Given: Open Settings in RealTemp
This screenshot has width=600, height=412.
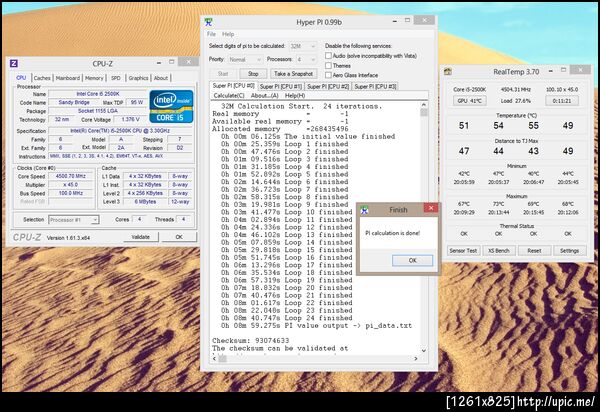Looking at the screenshot, I should click(569, 251).
